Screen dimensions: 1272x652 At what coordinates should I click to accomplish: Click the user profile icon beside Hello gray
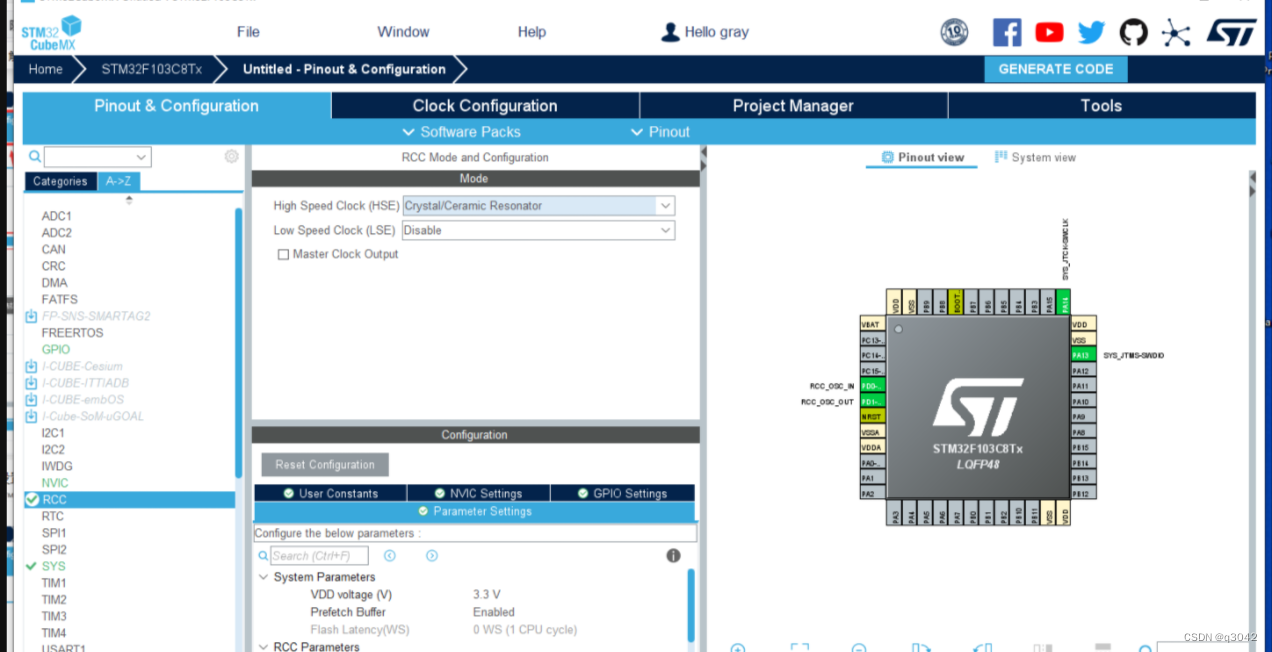(670, 32)
